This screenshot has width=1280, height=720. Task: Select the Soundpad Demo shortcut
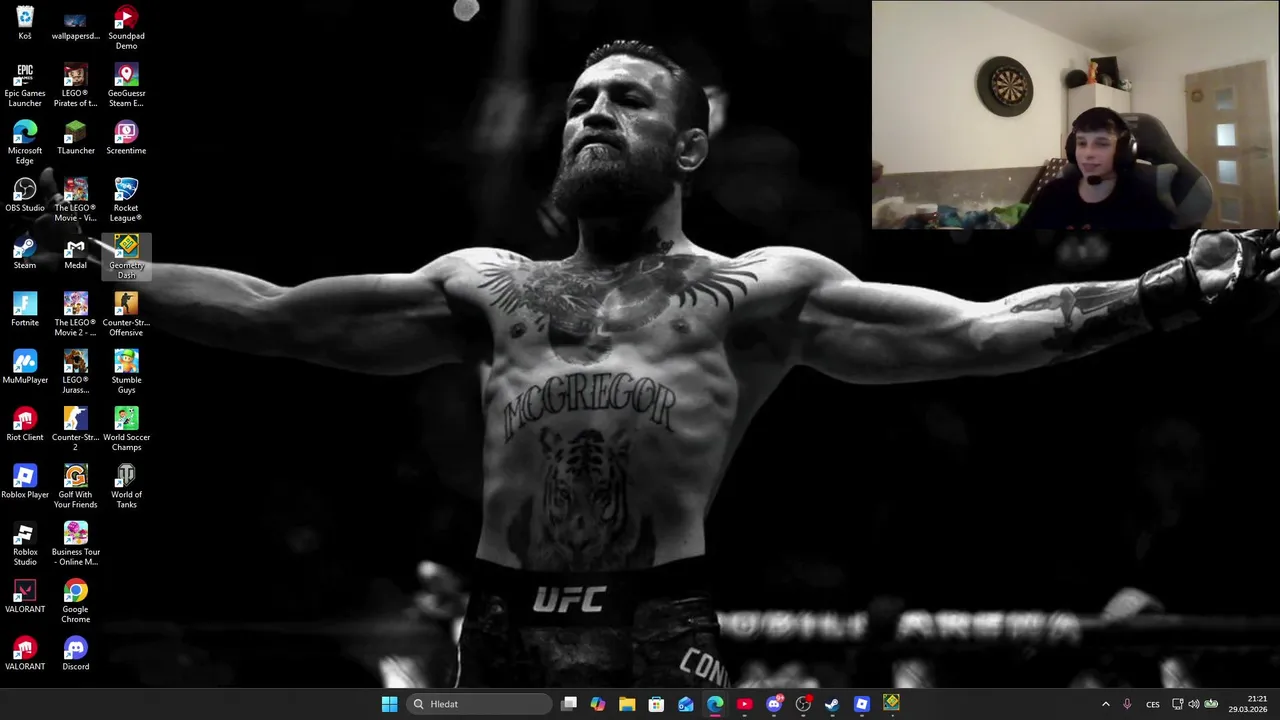[x=126, y=28]
